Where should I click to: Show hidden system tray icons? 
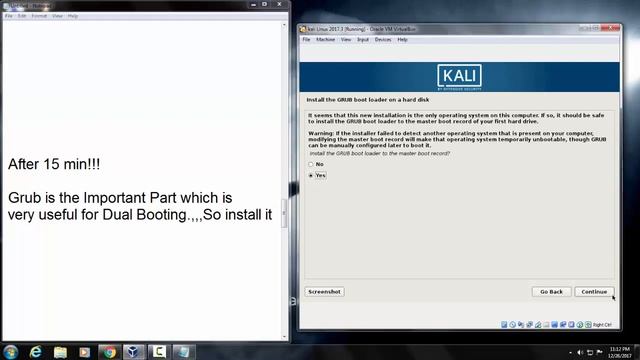(x=570, y=352)
